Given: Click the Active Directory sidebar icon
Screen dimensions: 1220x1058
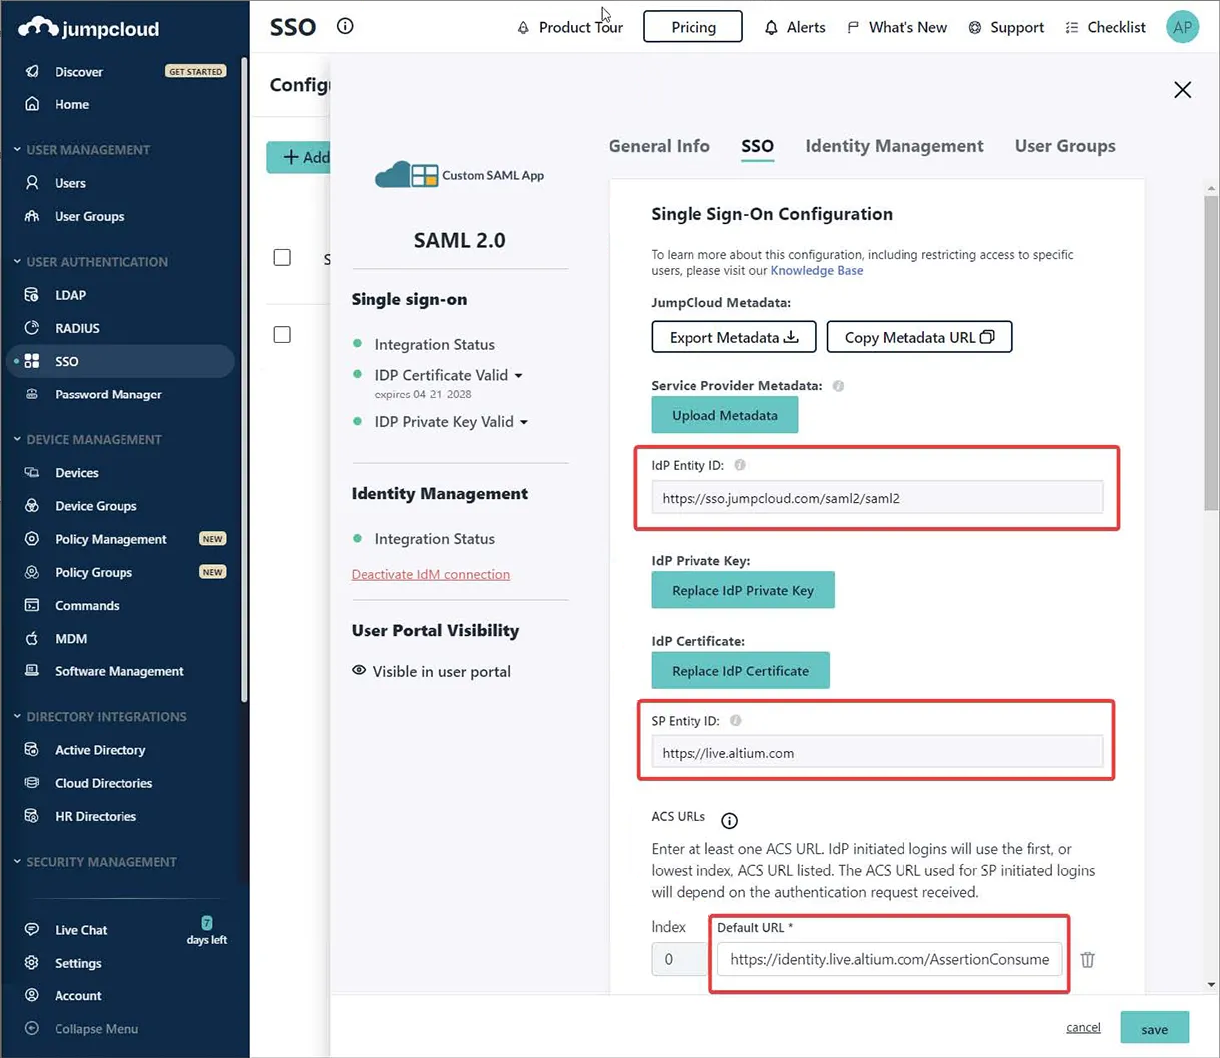Looking at the screenshot, I should (x=32, y=750).
